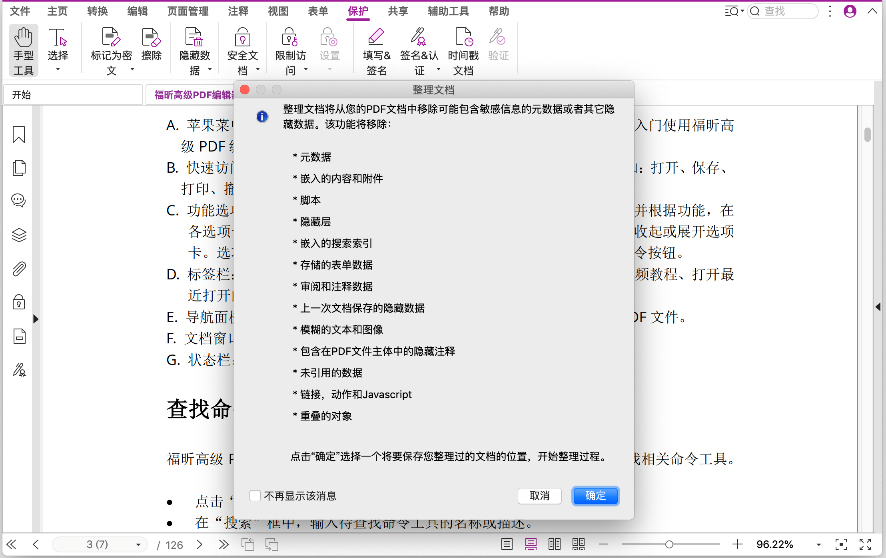The width and height of the screenshot is (886, 558).
Task: Expand 隐藏数据 dropdown arrow
Action: (x=210, y=69)
